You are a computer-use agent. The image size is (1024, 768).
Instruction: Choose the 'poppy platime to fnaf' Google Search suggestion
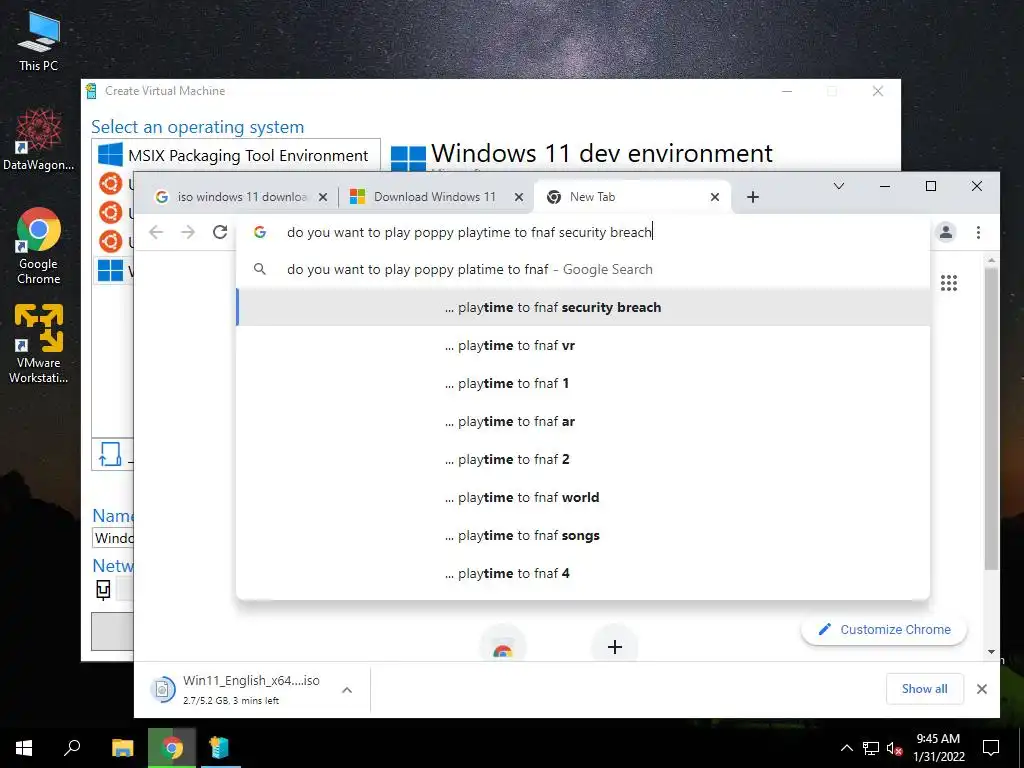tap(583, 269)
